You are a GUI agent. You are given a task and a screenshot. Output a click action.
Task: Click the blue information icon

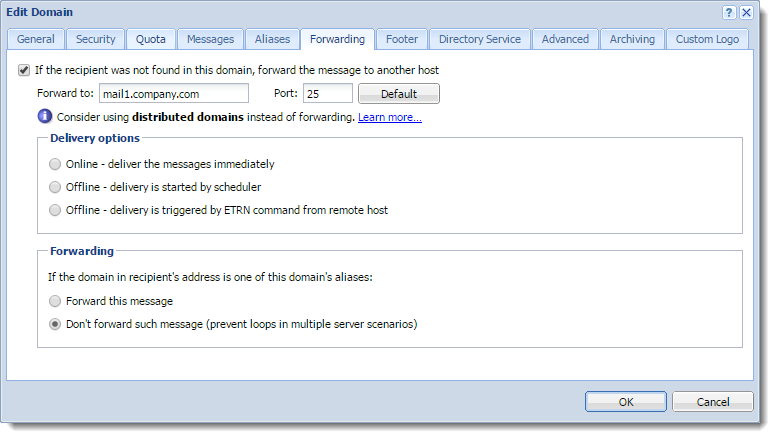(x=44, y=116)
